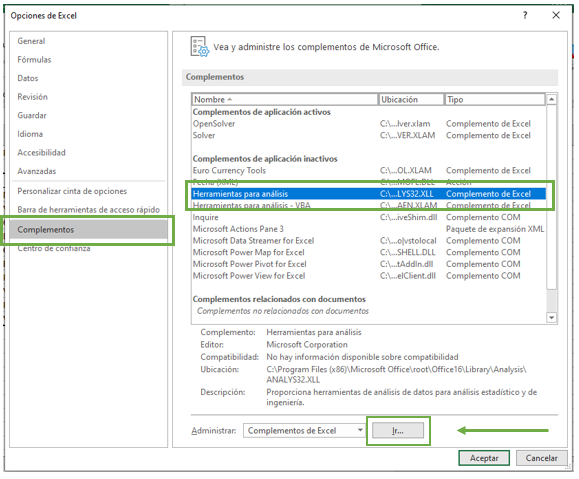Select Microsoft Data Streamer for Excel
579x479 pixels.
368,241
